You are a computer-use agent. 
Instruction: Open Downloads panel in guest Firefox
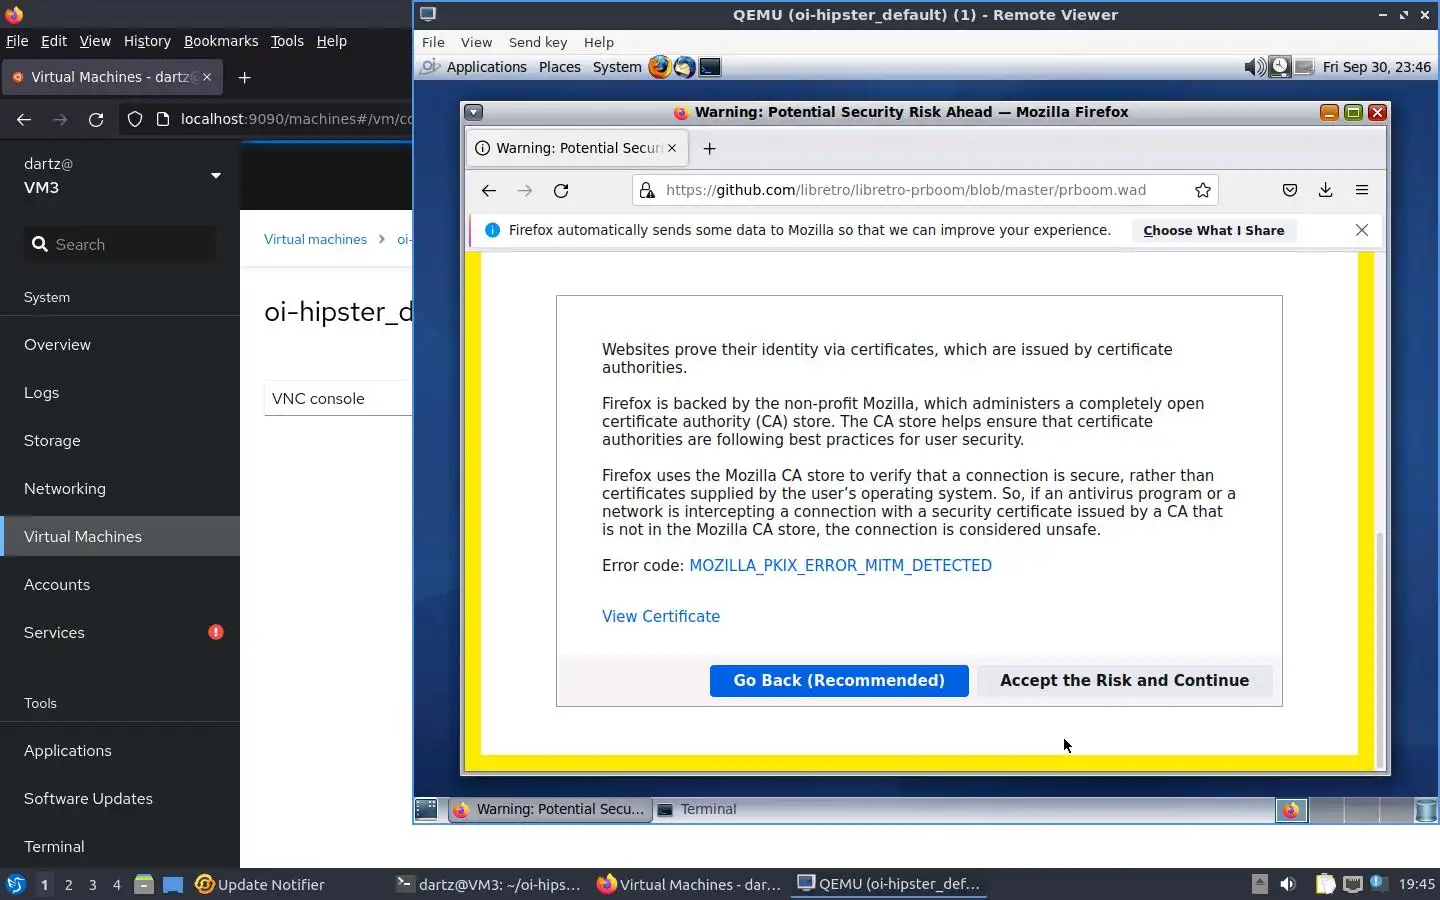(x=1325, y=190)
